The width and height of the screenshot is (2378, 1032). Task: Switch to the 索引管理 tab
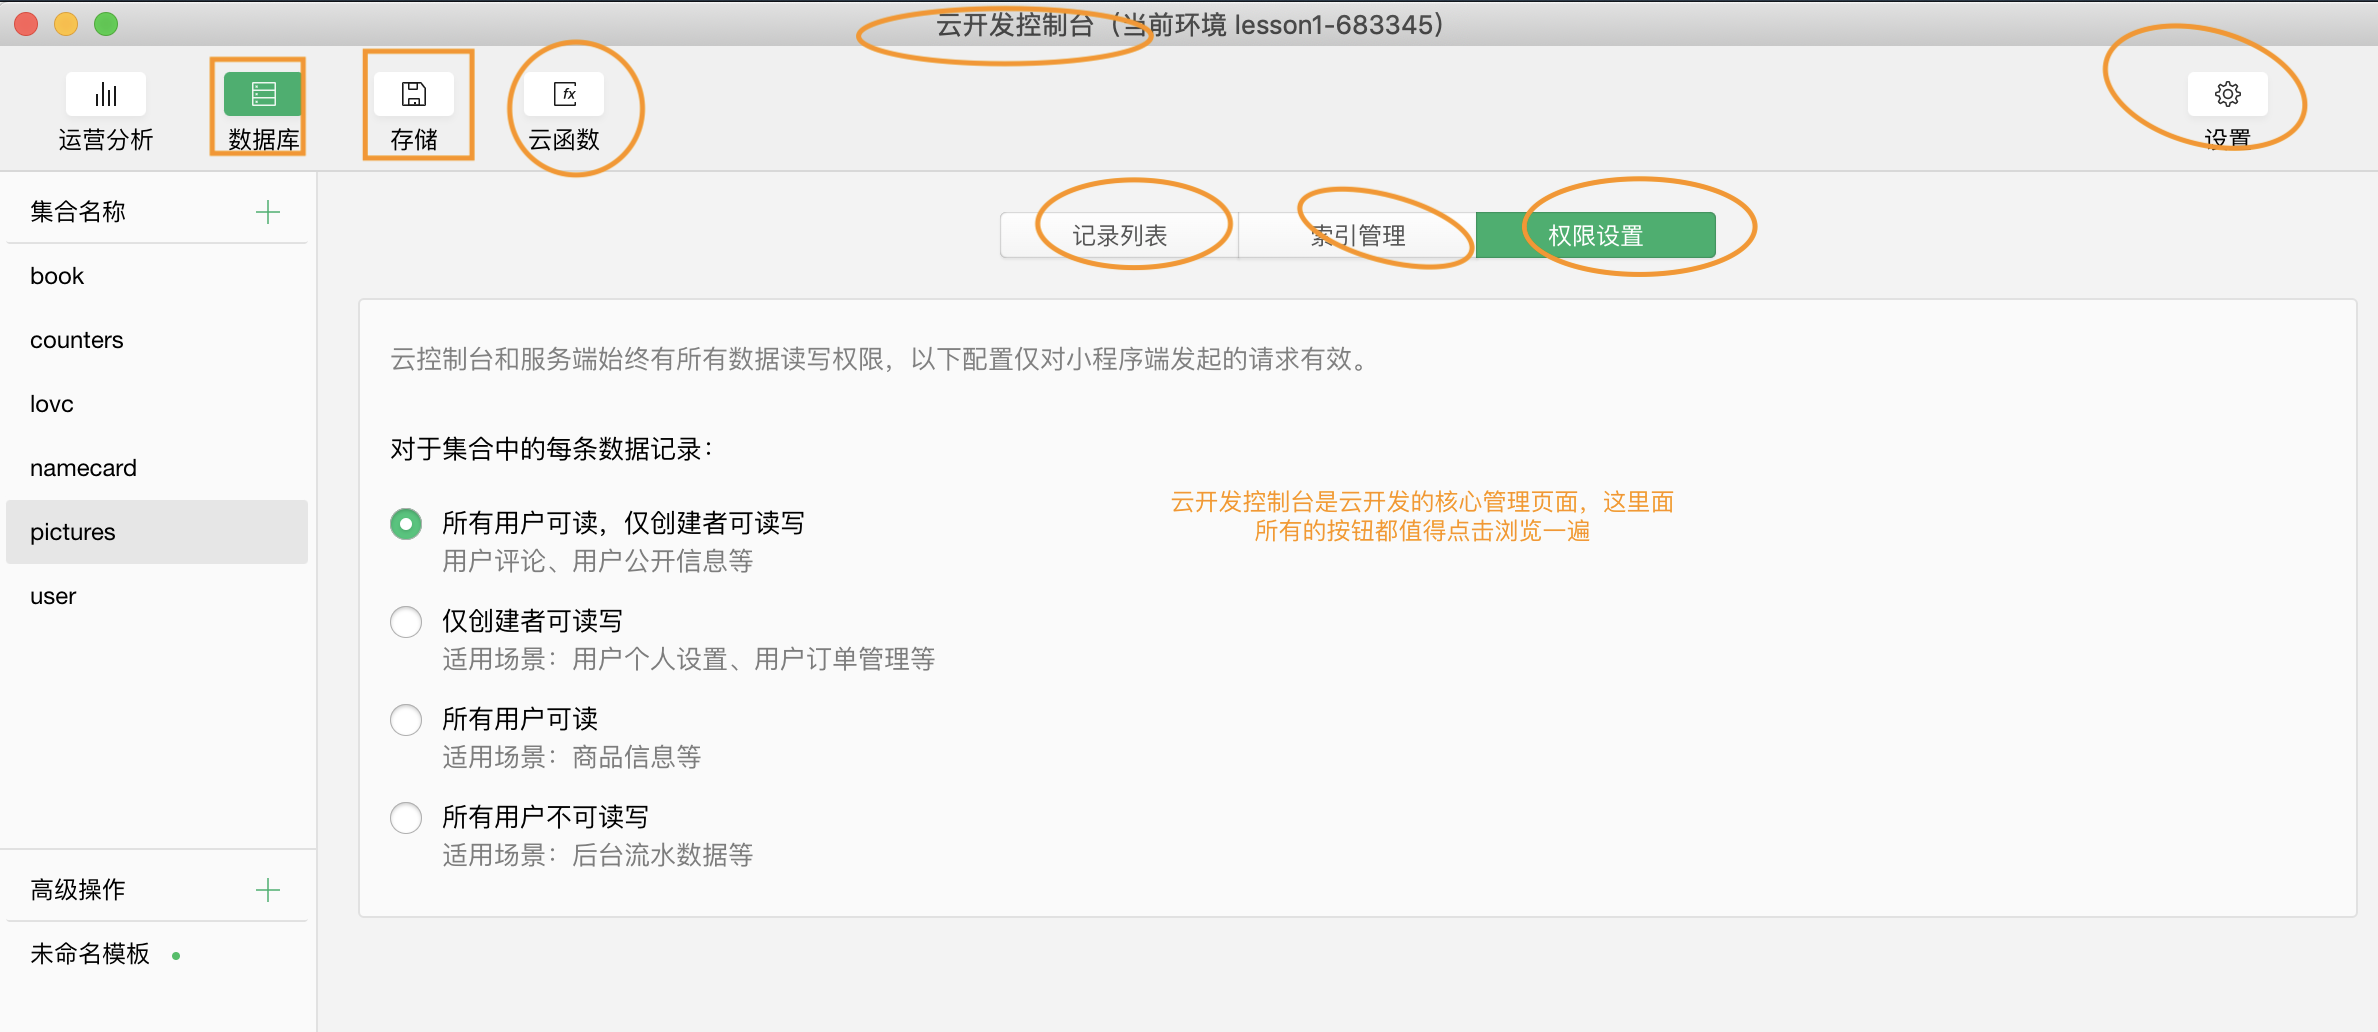click(x=1357, y=236)
